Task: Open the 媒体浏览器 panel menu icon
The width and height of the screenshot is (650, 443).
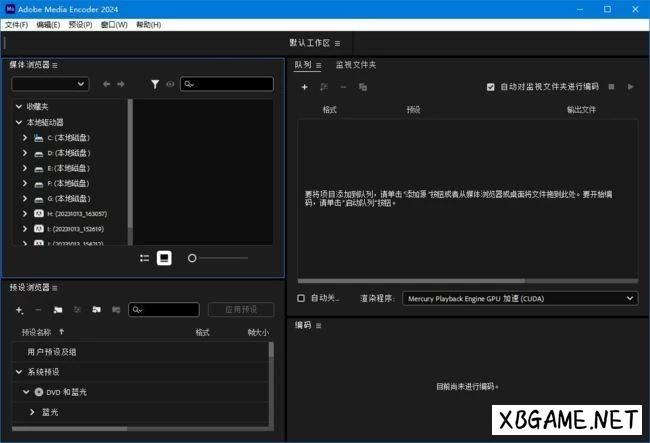Action: [x=55, y=65]
